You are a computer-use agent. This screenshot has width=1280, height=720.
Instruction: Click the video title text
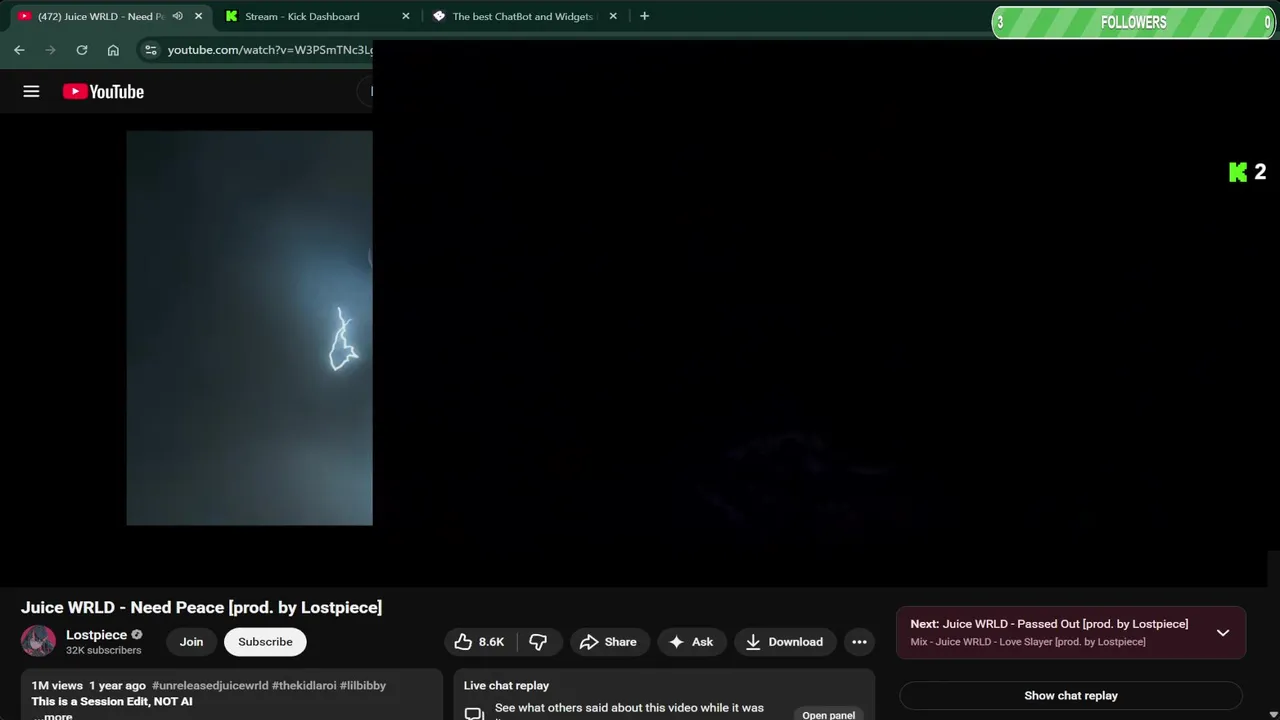(x=201, y=607)
